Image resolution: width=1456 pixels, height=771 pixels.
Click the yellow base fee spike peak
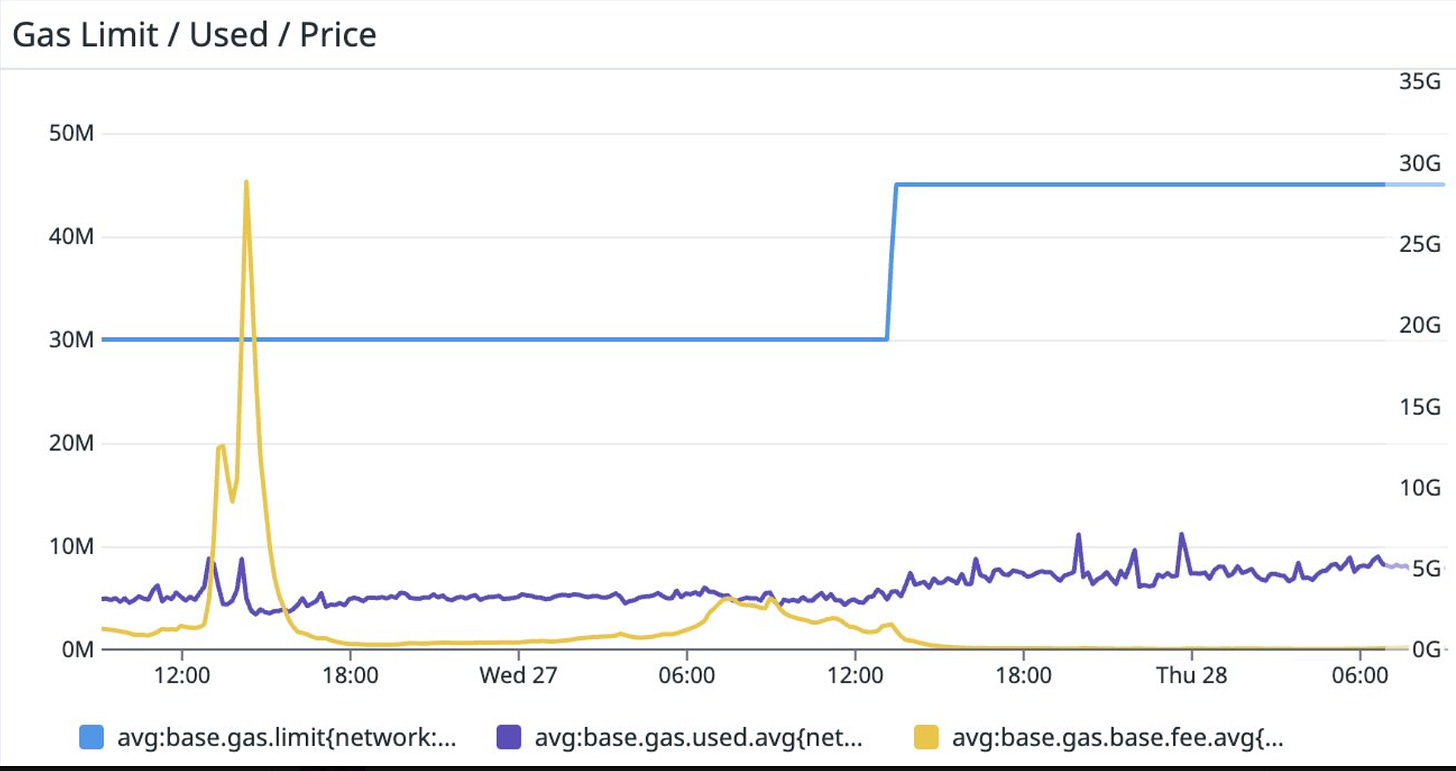(246, 183)
